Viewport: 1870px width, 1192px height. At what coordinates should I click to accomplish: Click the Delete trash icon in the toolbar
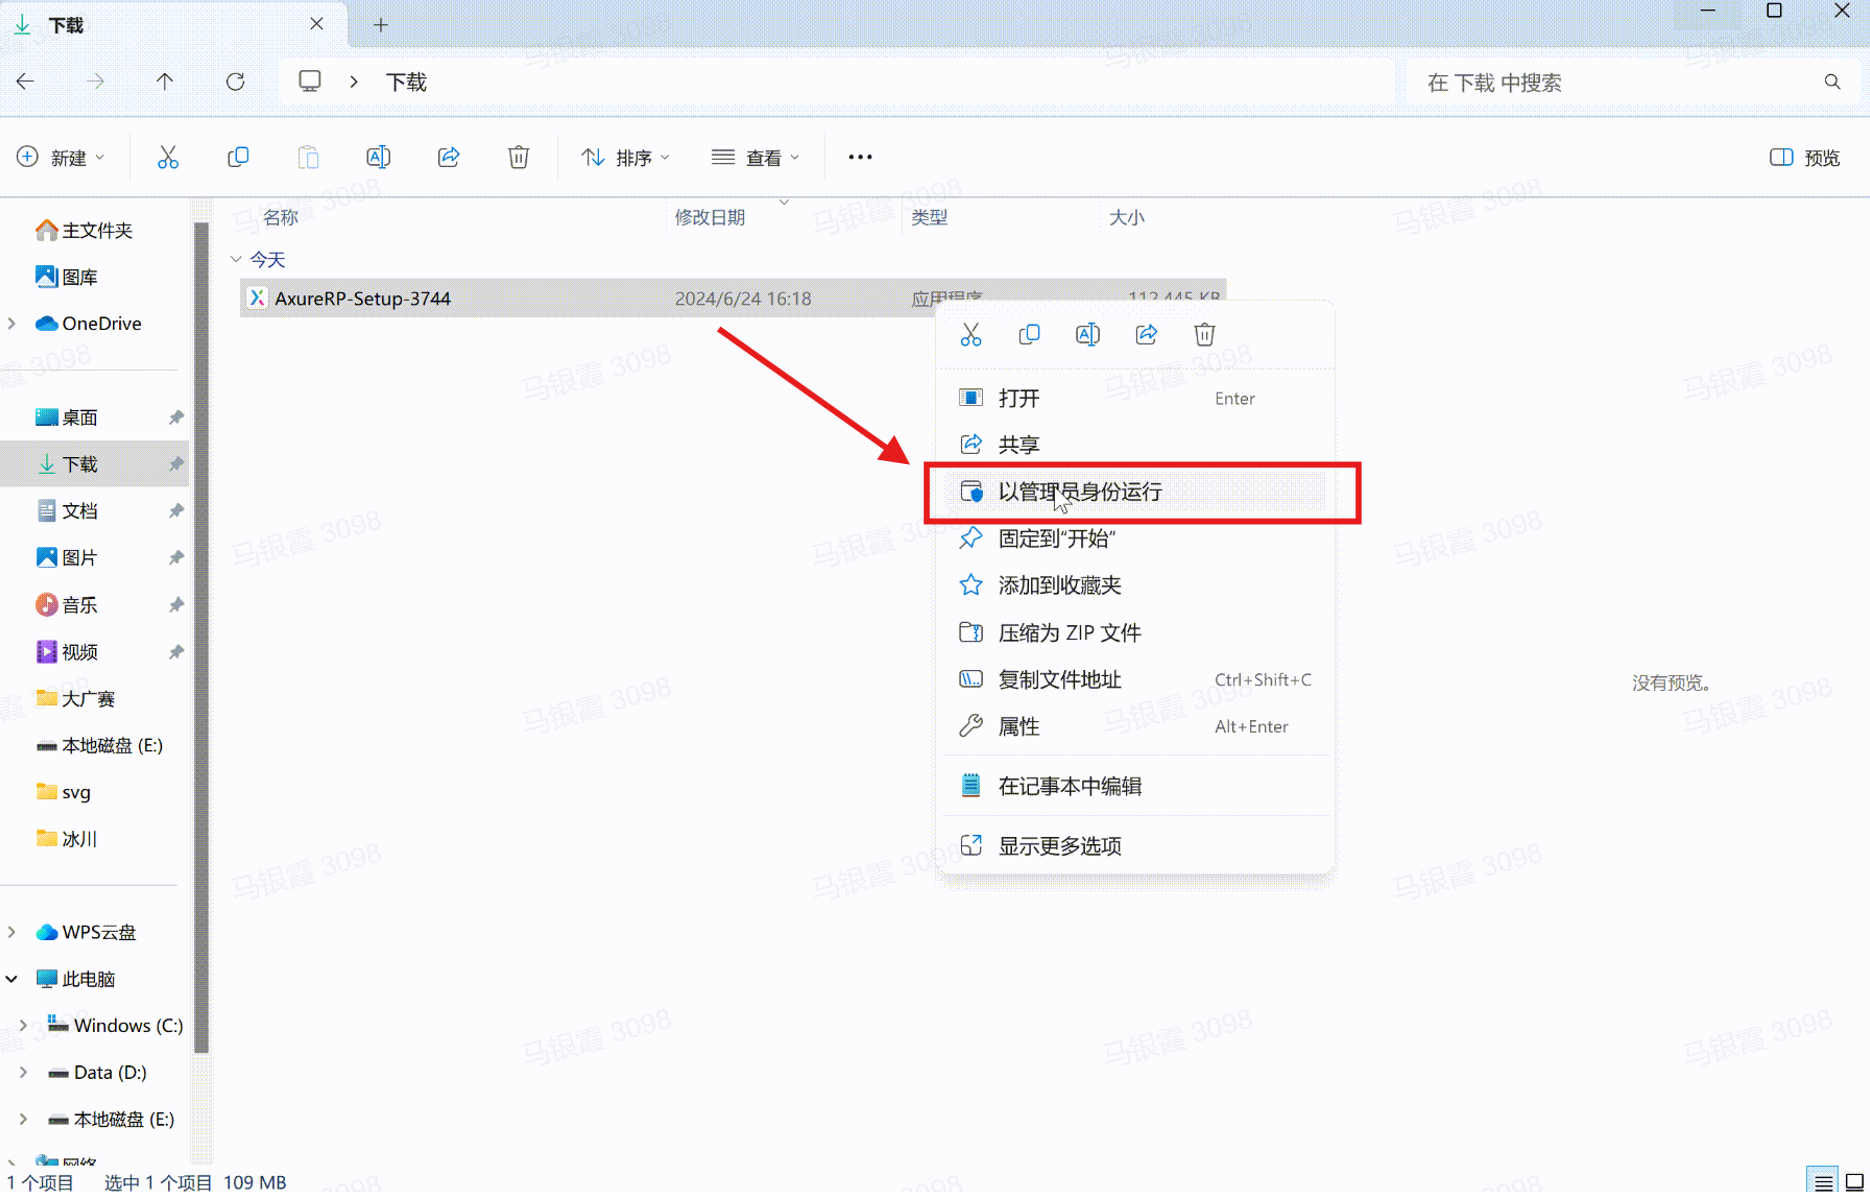click(518, 157)
